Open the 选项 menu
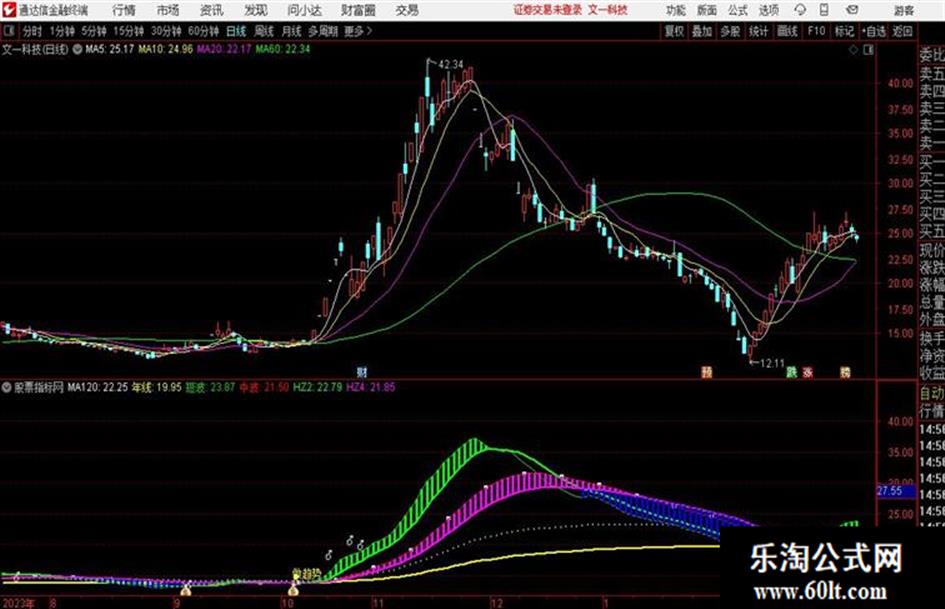945x609 pixels. tap(768, 10)
